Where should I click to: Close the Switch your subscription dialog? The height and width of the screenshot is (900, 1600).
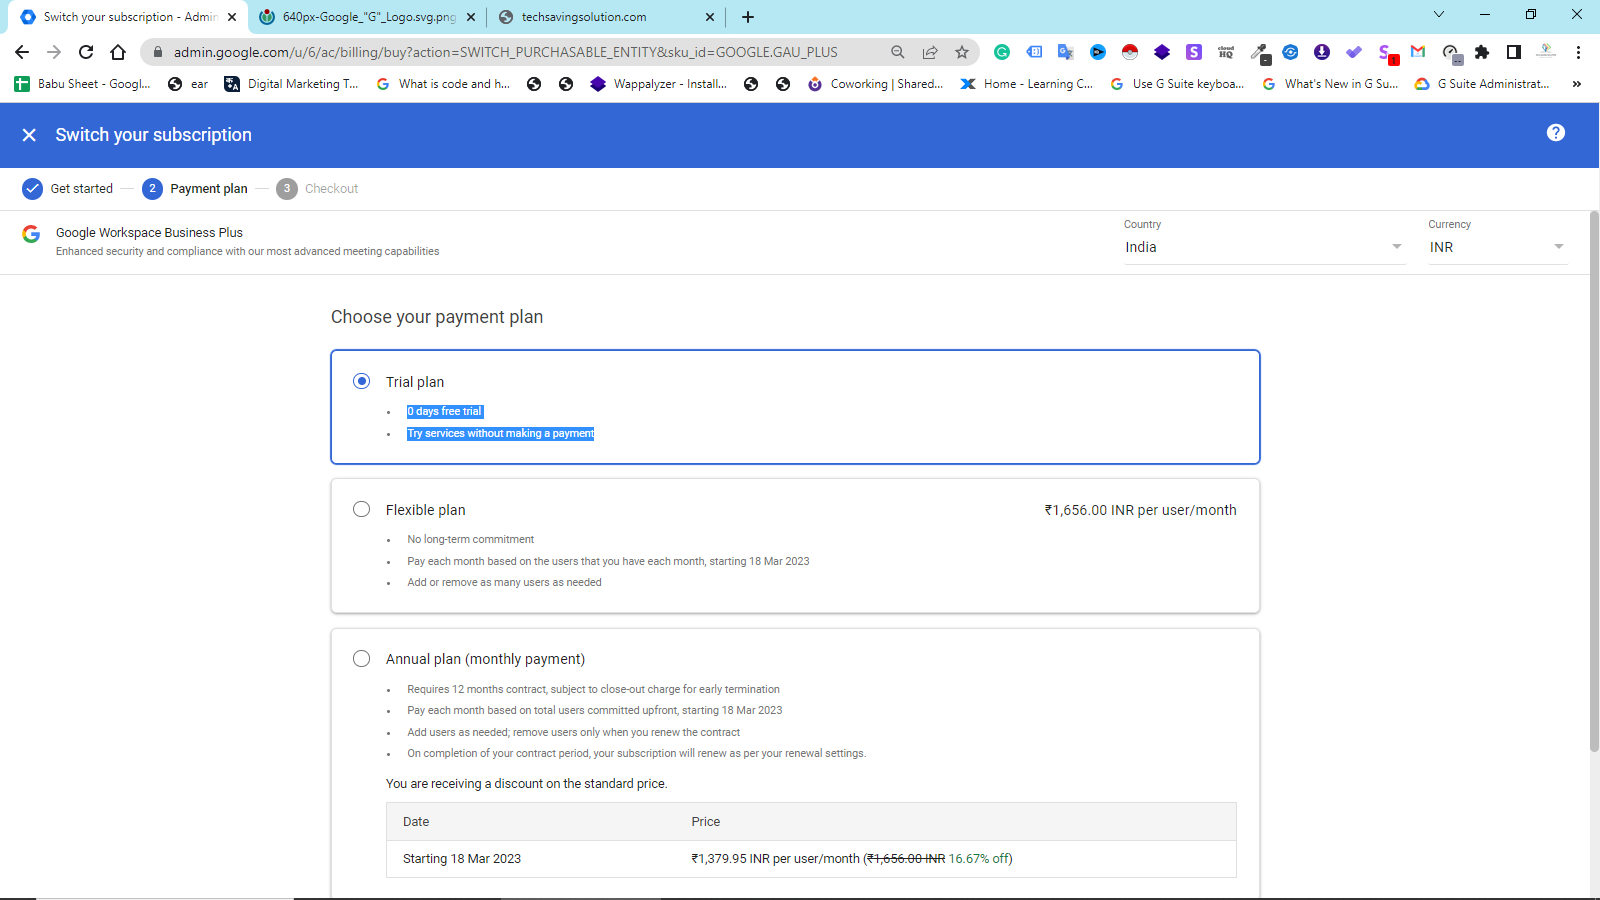29,135
